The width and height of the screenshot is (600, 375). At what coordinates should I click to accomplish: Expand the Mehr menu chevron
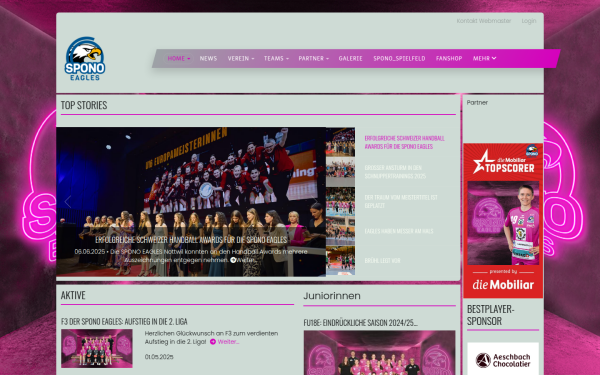494,58
